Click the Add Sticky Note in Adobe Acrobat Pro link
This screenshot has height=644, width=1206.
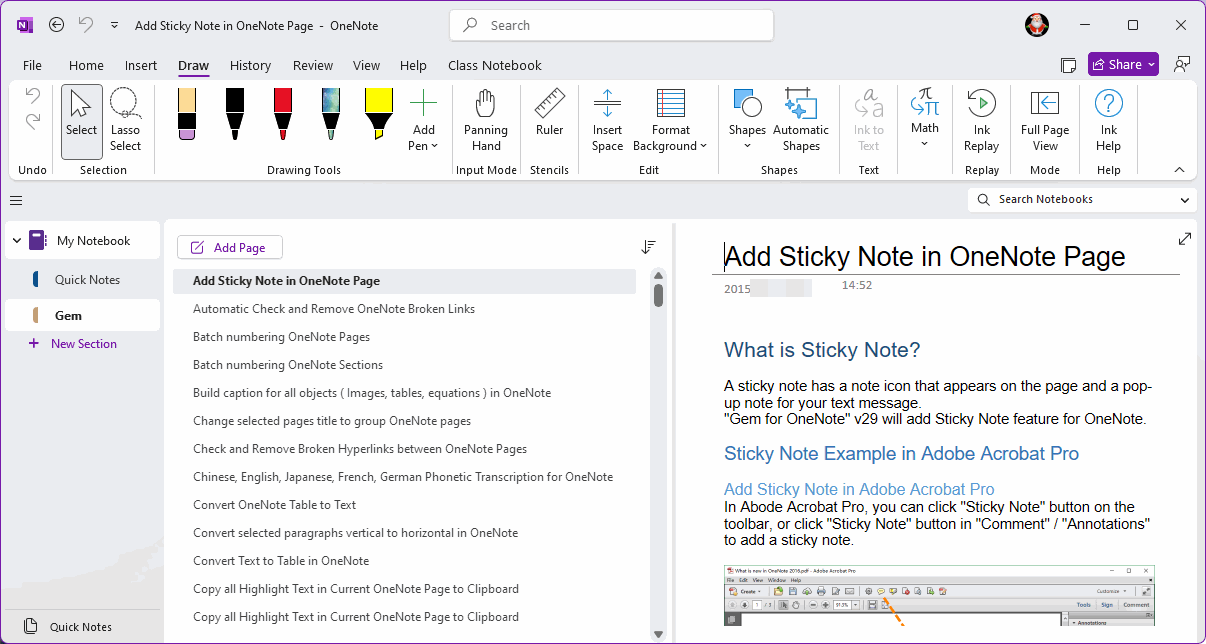[859, 489]
